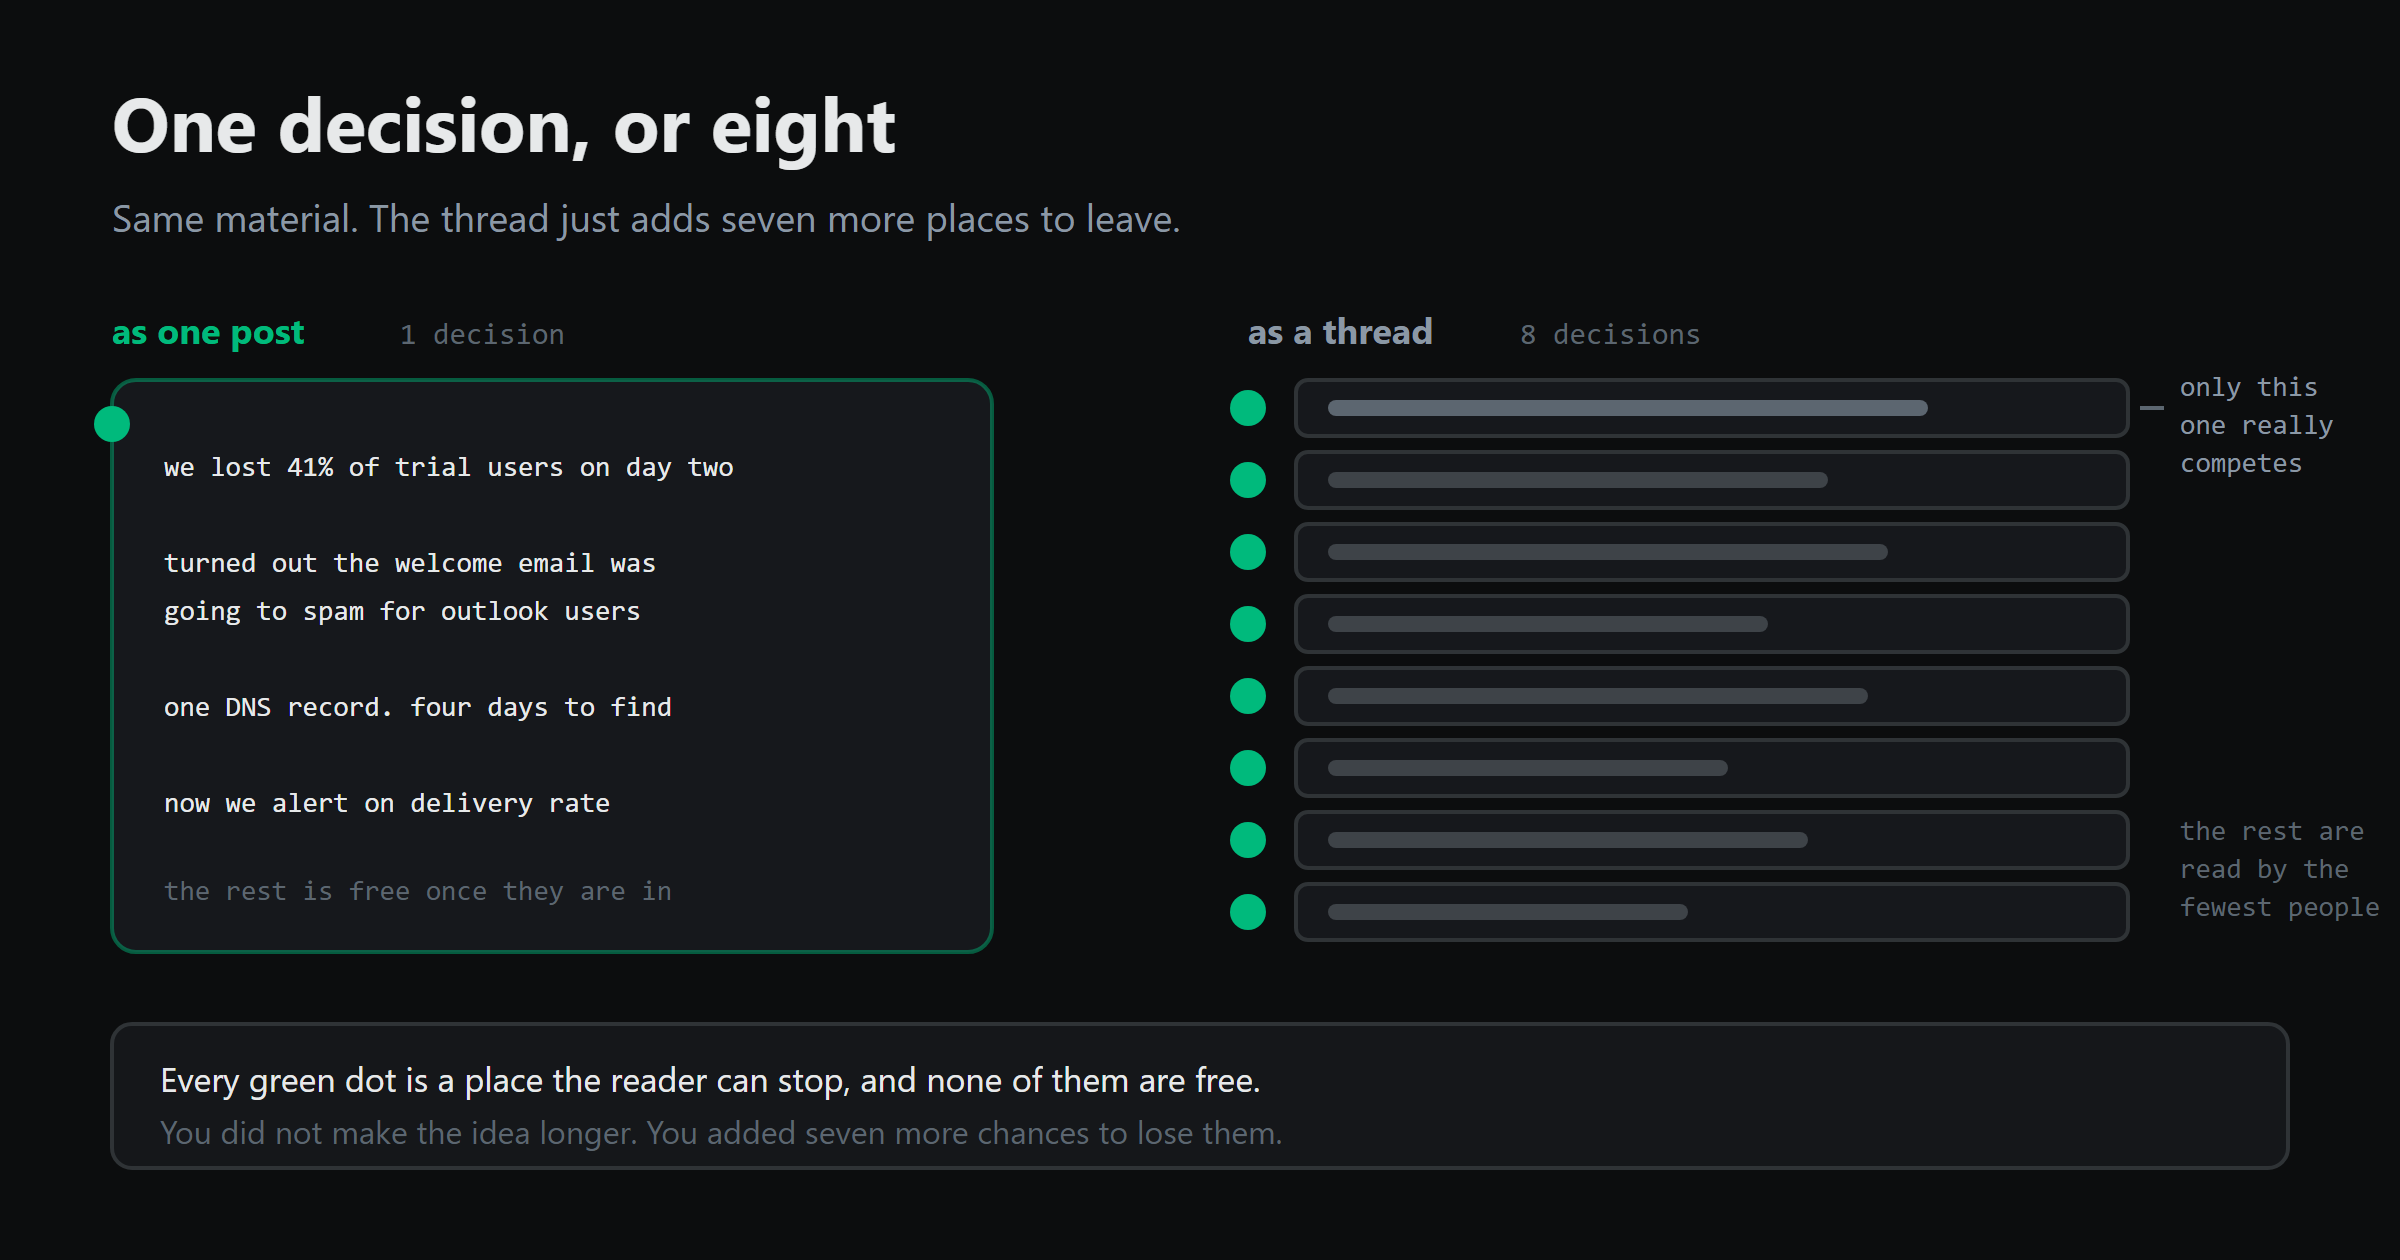Click the 'One decision, or eight' title
2400x1260 pixels.
pos(504,128)
